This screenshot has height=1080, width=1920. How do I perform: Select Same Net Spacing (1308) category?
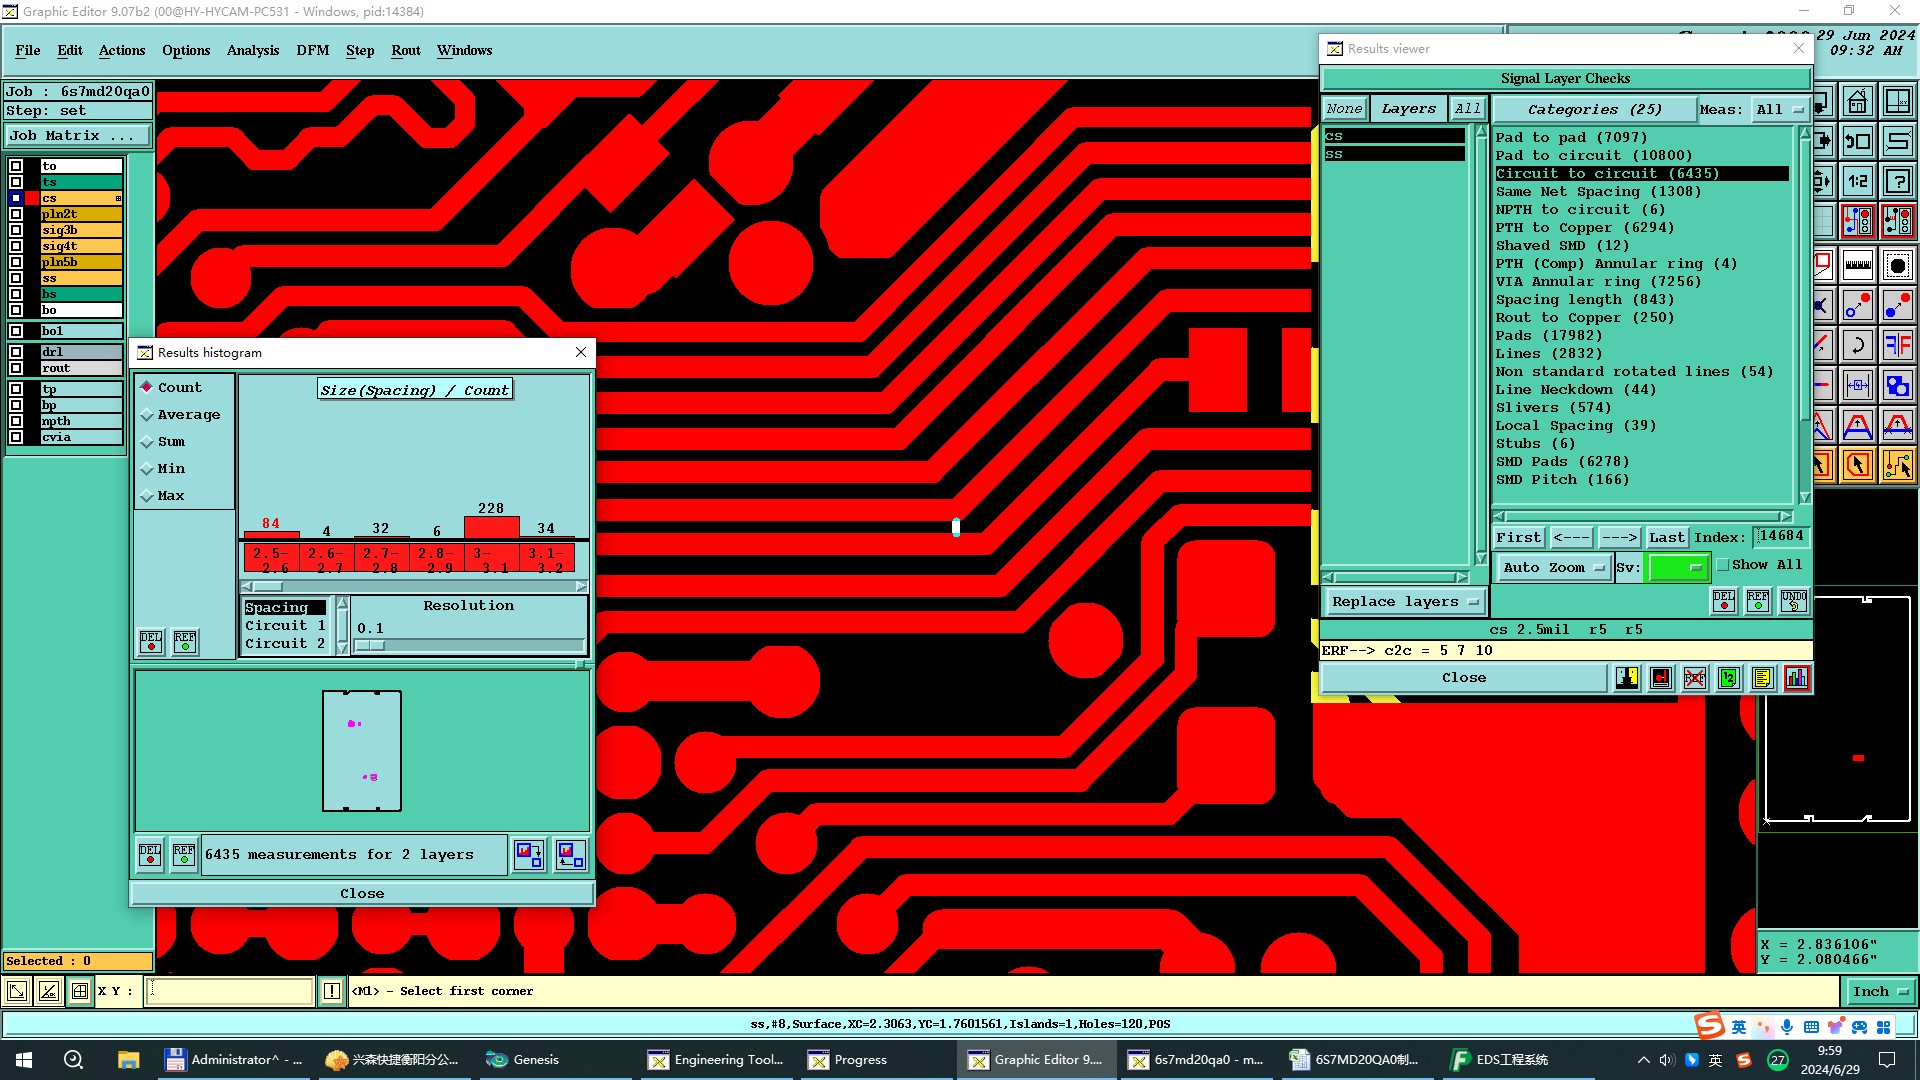(x=1597, y=191)
